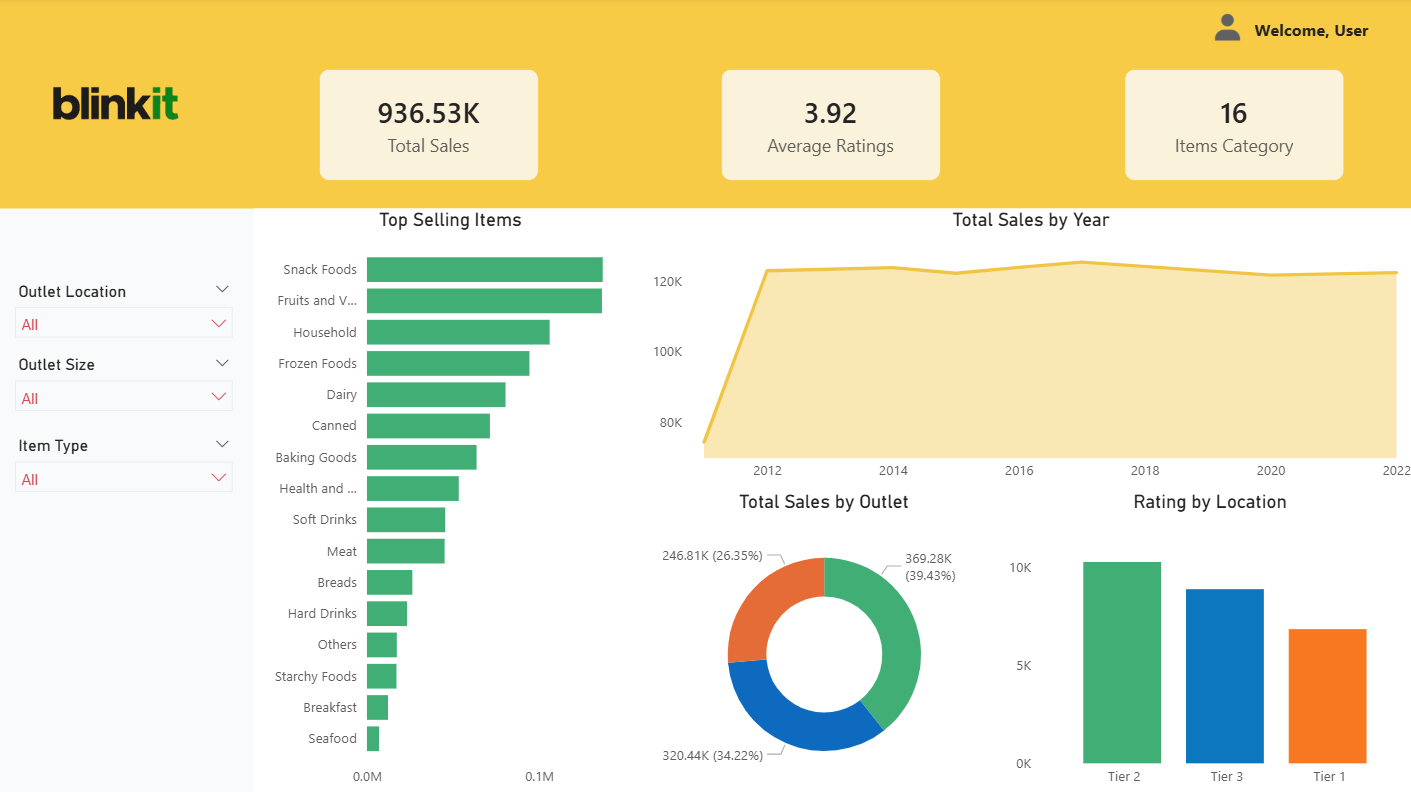Select the Breakfast bar

(x=377, y=707)
